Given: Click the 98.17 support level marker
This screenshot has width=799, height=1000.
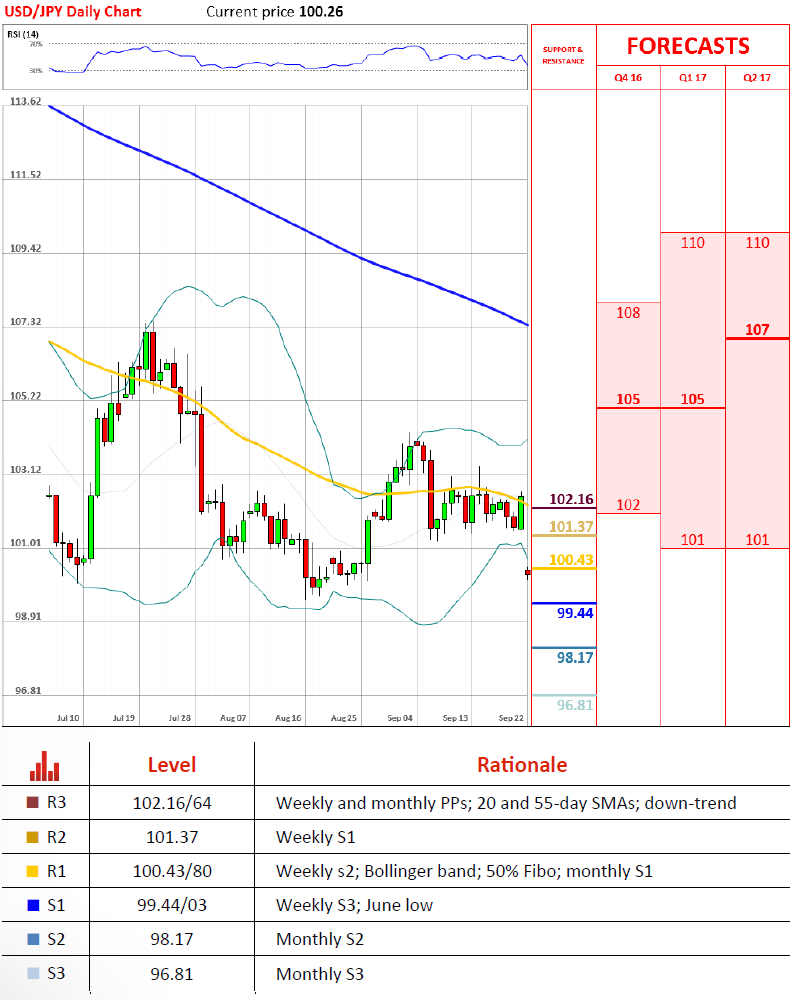Looking at the screenshot, I should pos(575,658).
